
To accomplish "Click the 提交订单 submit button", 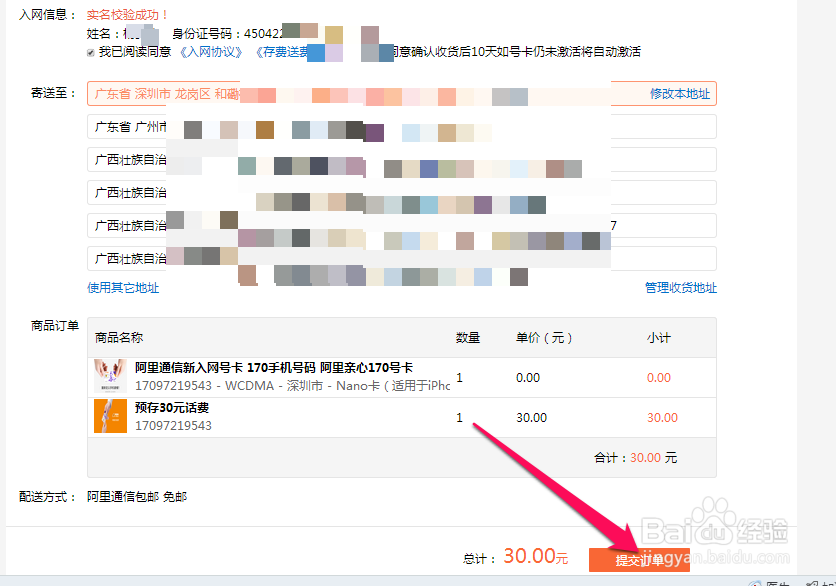I will pos(639,560).
